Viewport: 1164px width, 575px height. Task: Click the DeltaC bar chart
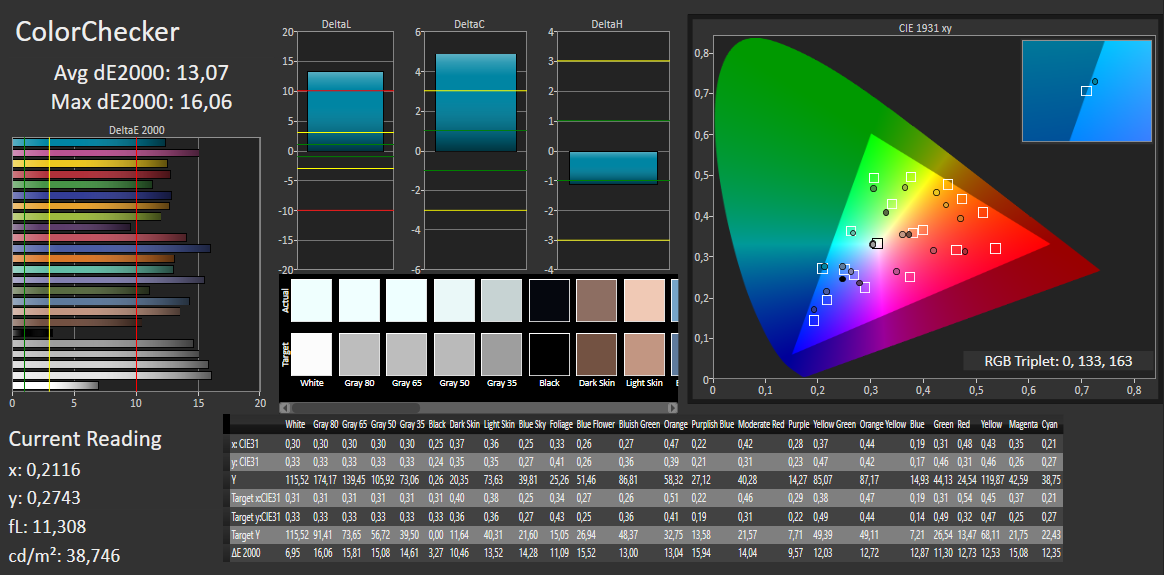tap(475, 151)
